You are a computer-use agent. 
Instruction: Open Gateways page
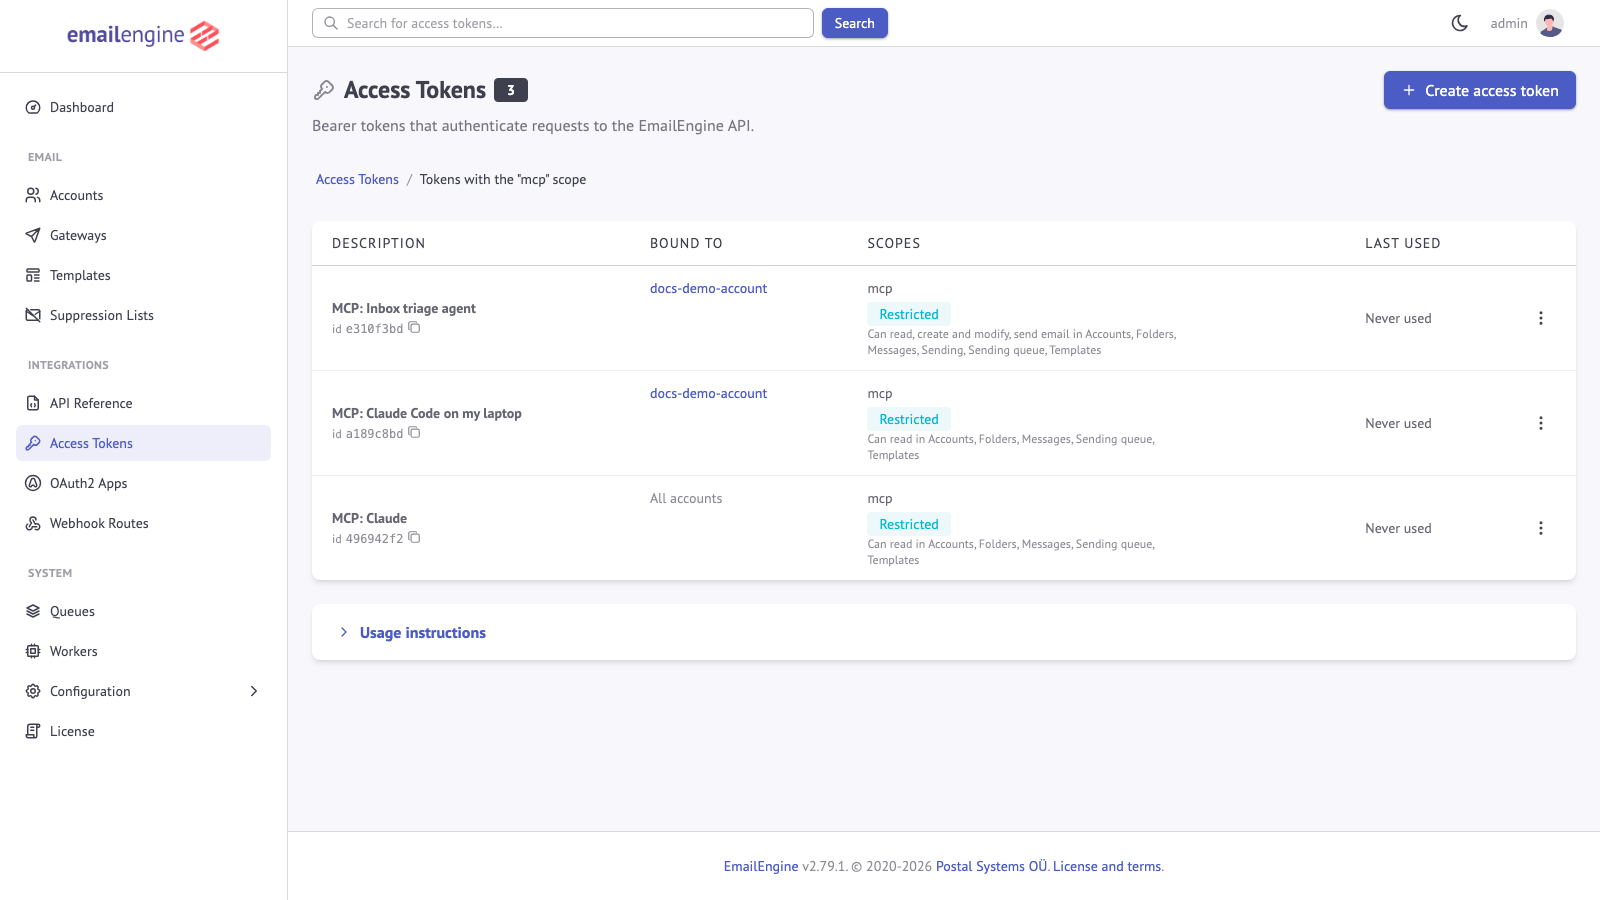pyautogui.click(x=143, y=235)
